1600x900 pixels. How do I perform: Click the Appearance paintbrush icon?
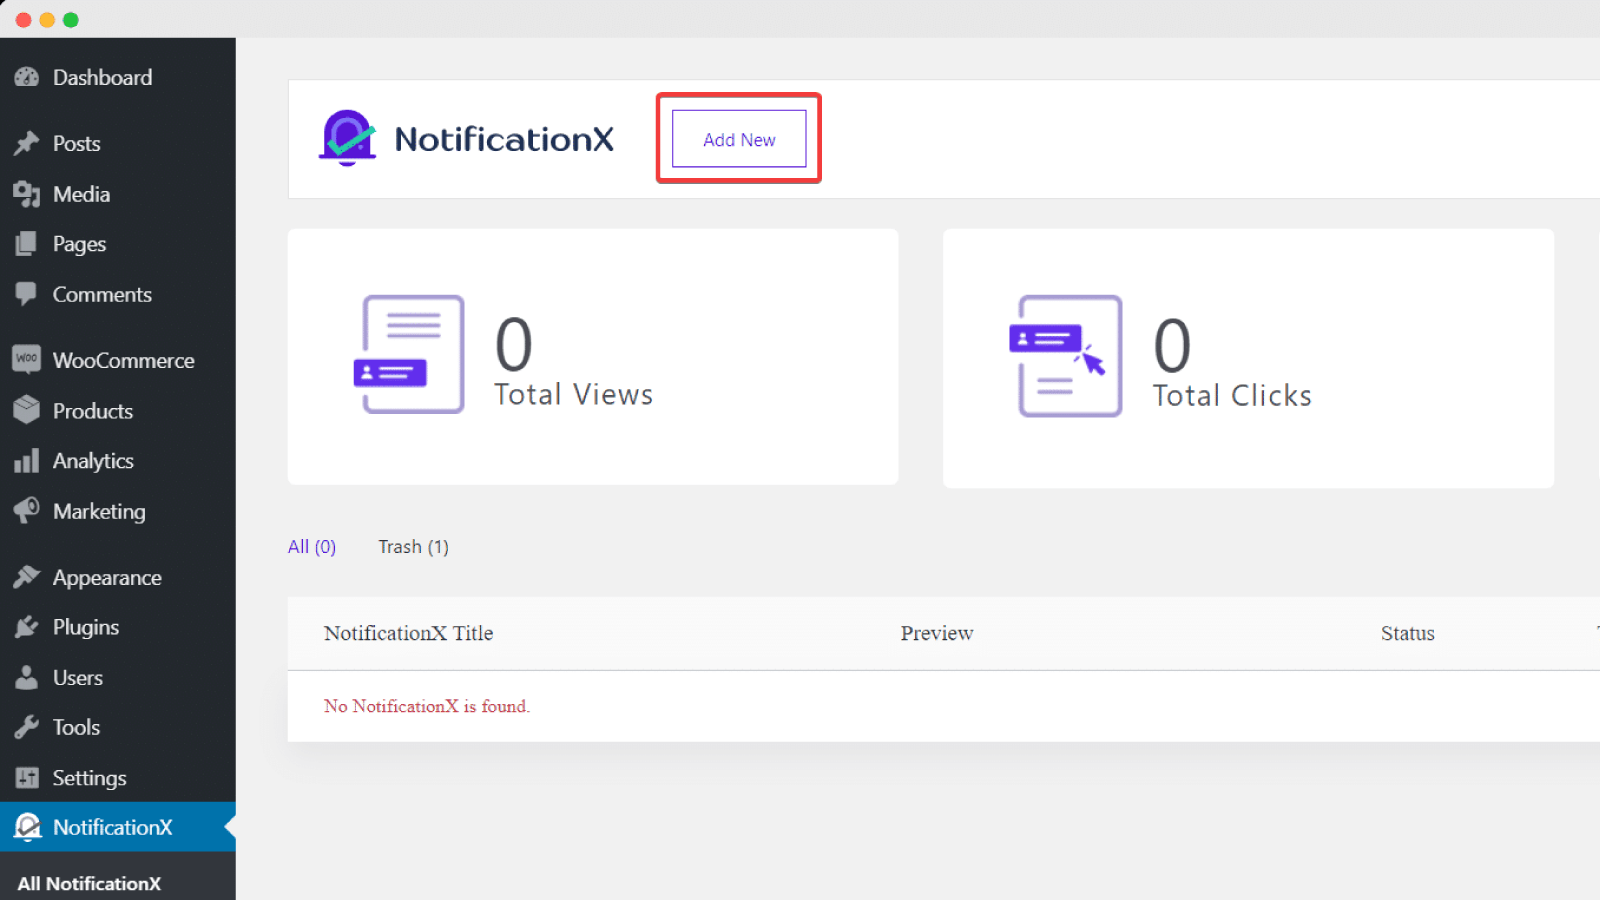(x=27, y=577)
